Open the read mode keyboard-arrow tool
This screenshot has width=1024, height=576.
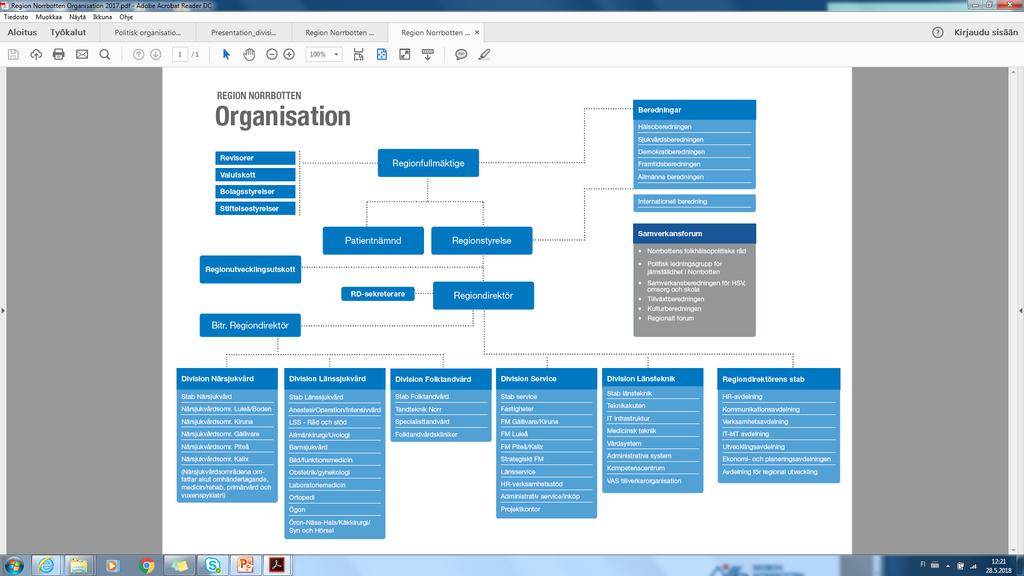click(x=428, y=54)
